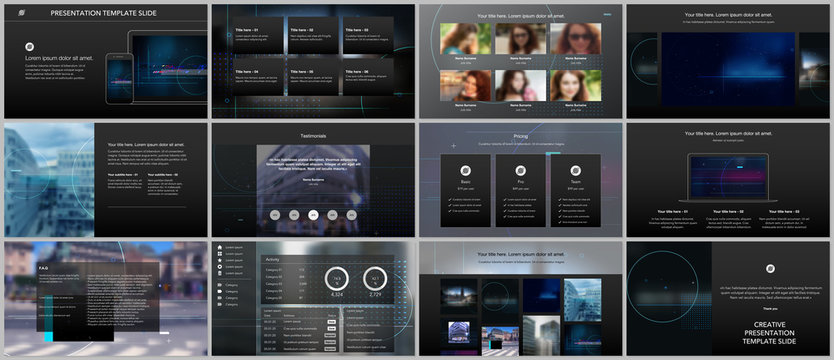
Task: Click the round logo above the Thank you quote
Action: (x=770, y=269)
